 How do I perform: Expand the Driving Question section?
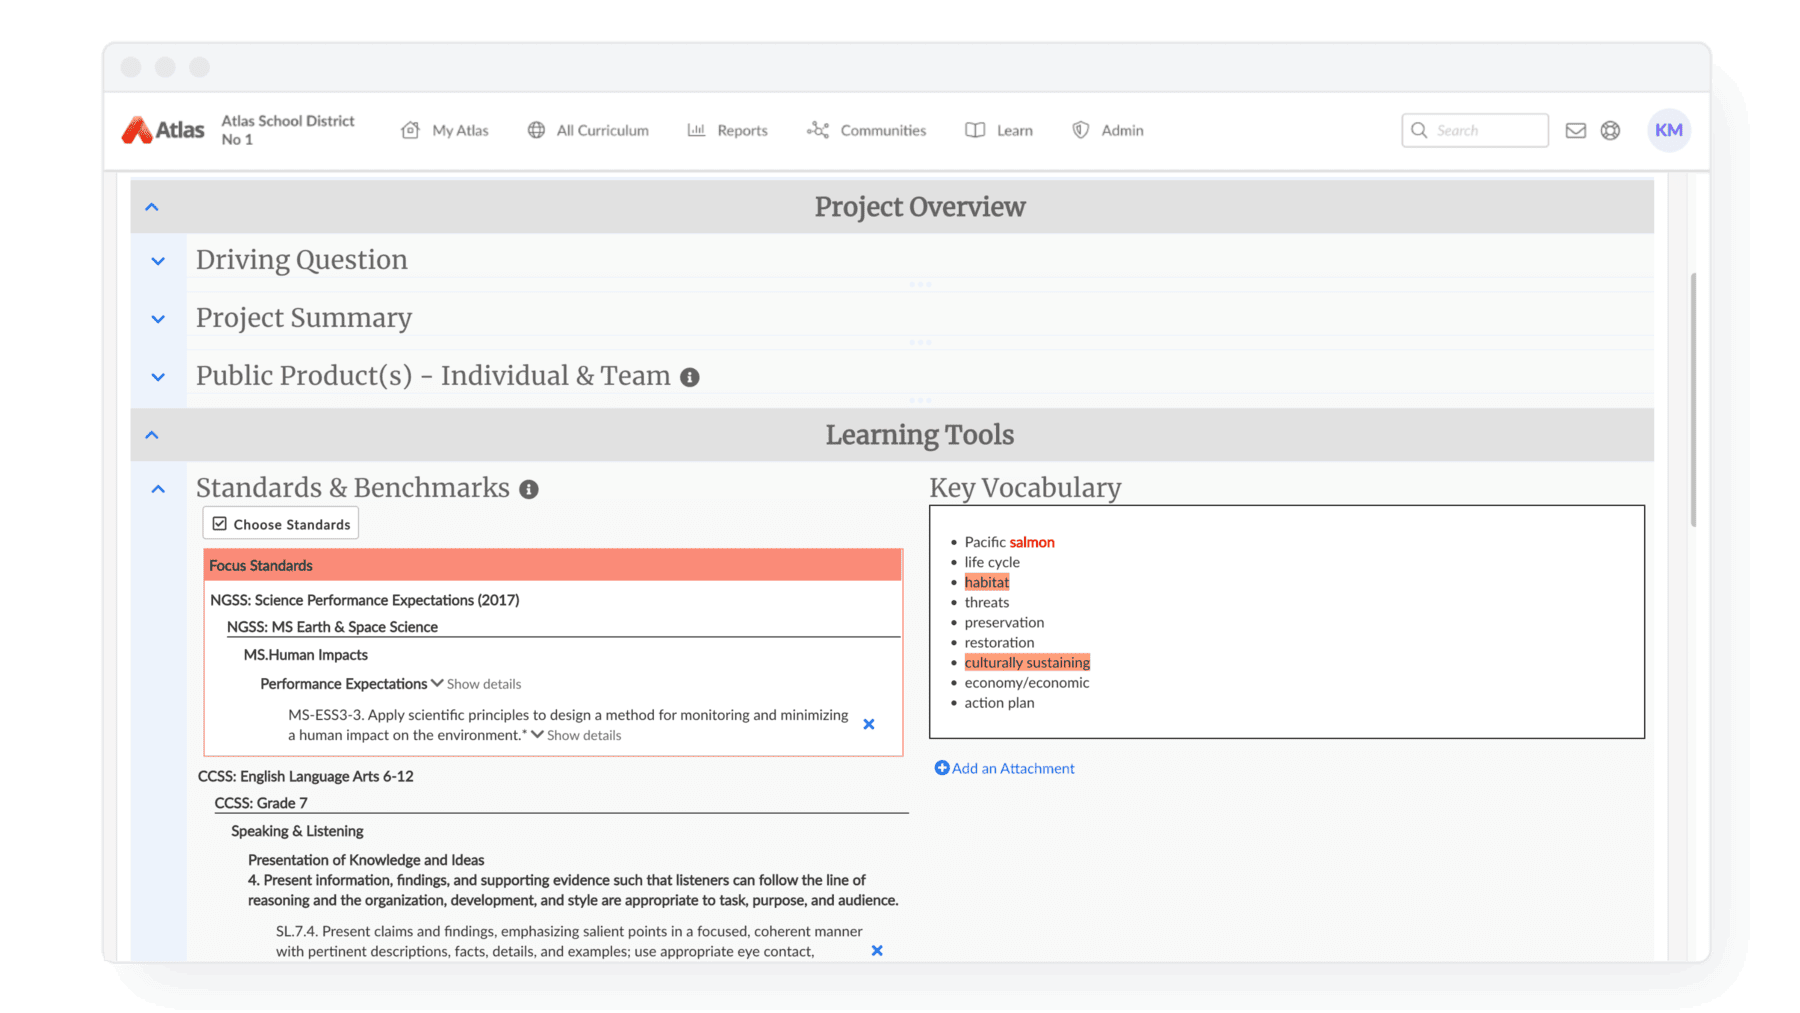pos(158,261)
